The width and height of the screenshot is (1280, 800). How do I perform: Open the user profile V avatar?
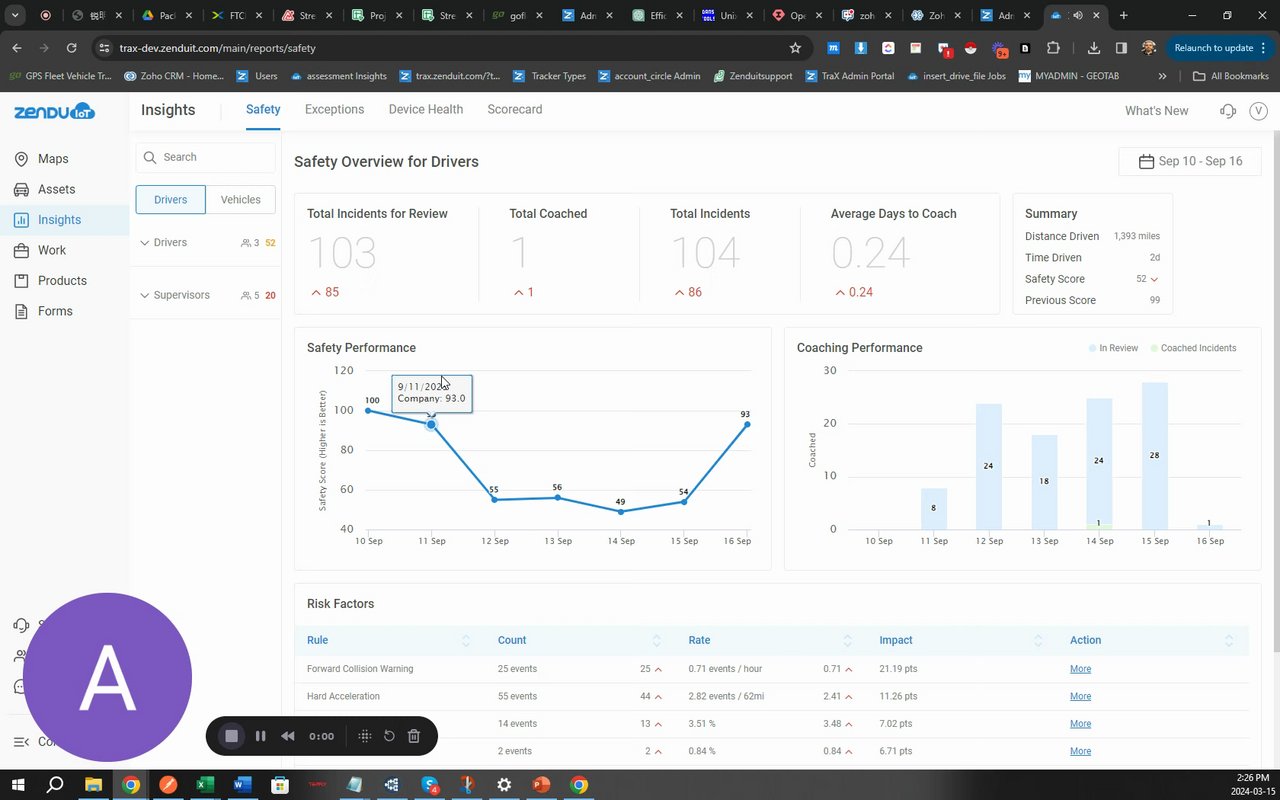tap(1258, 111)
